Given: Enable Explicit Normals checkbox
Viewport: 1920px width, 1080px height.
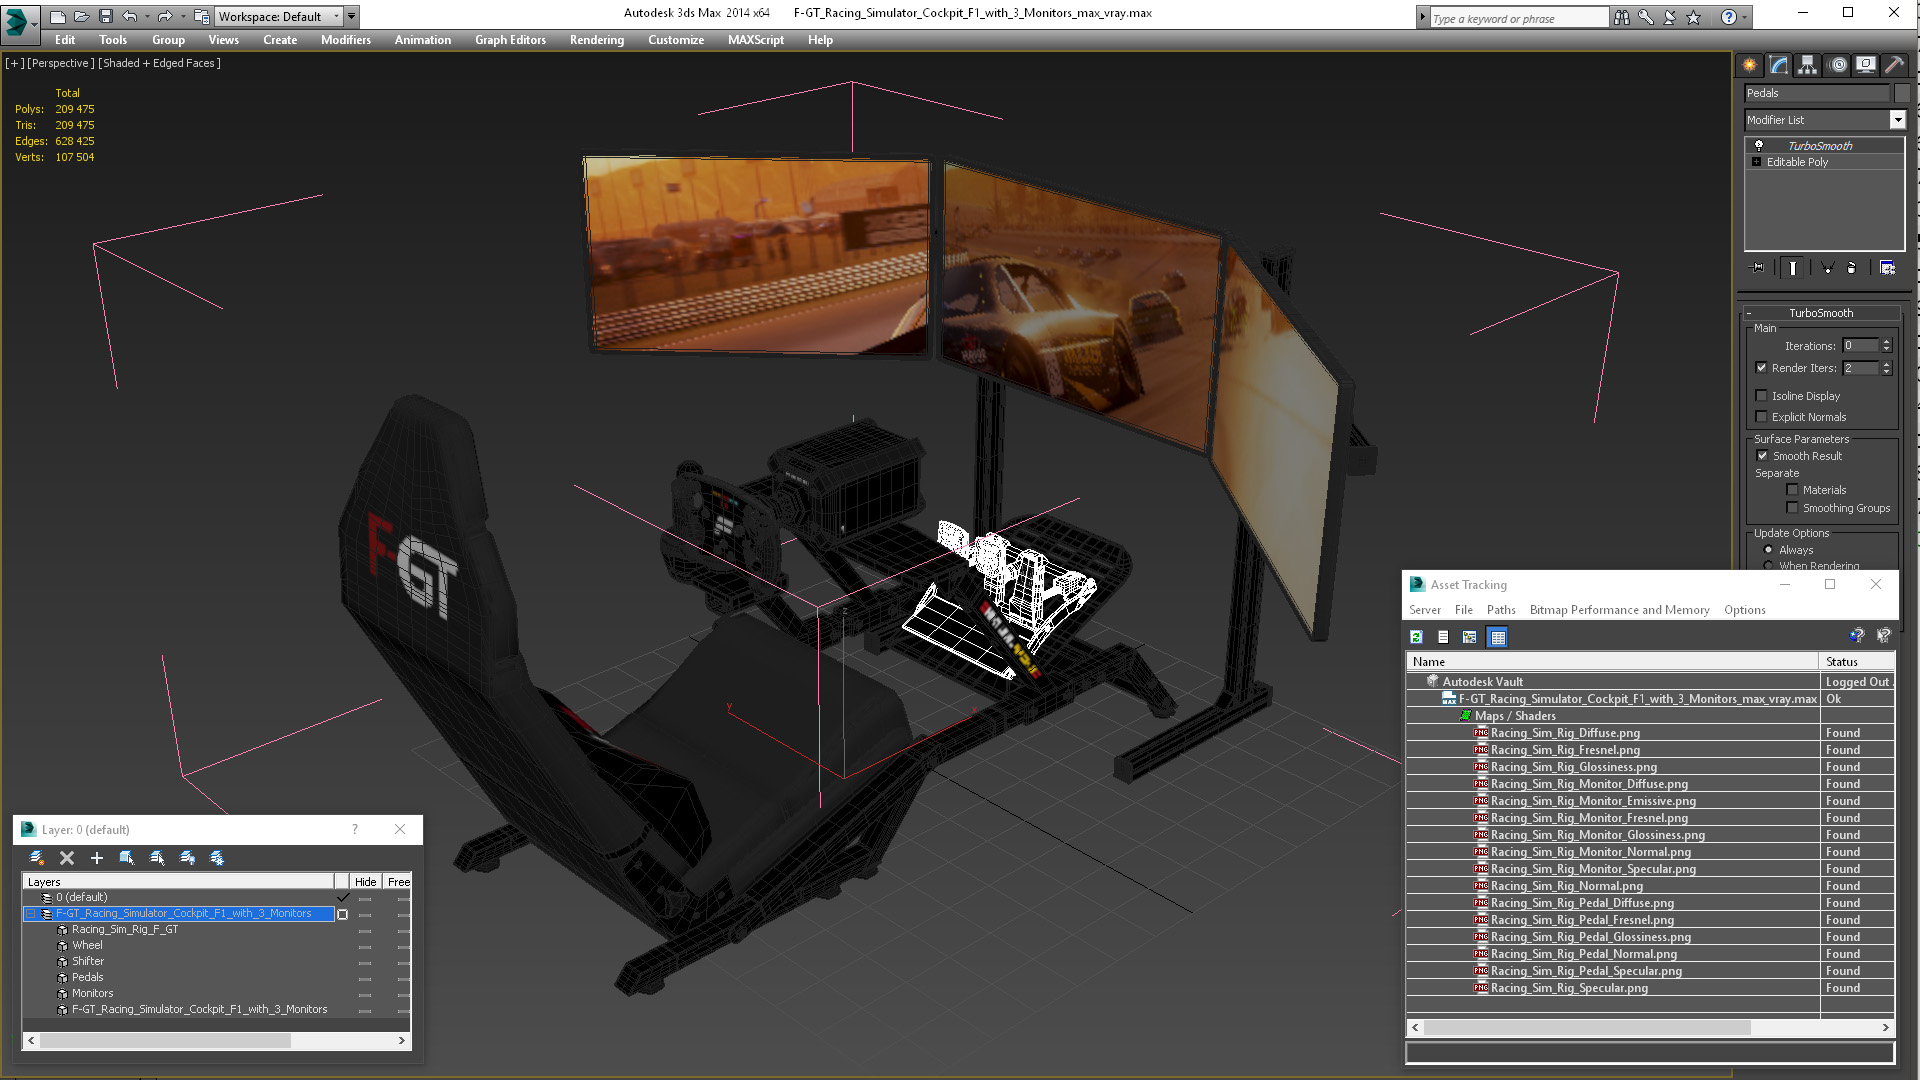Looking at the screenshot, I should [x=1762, y=417].
